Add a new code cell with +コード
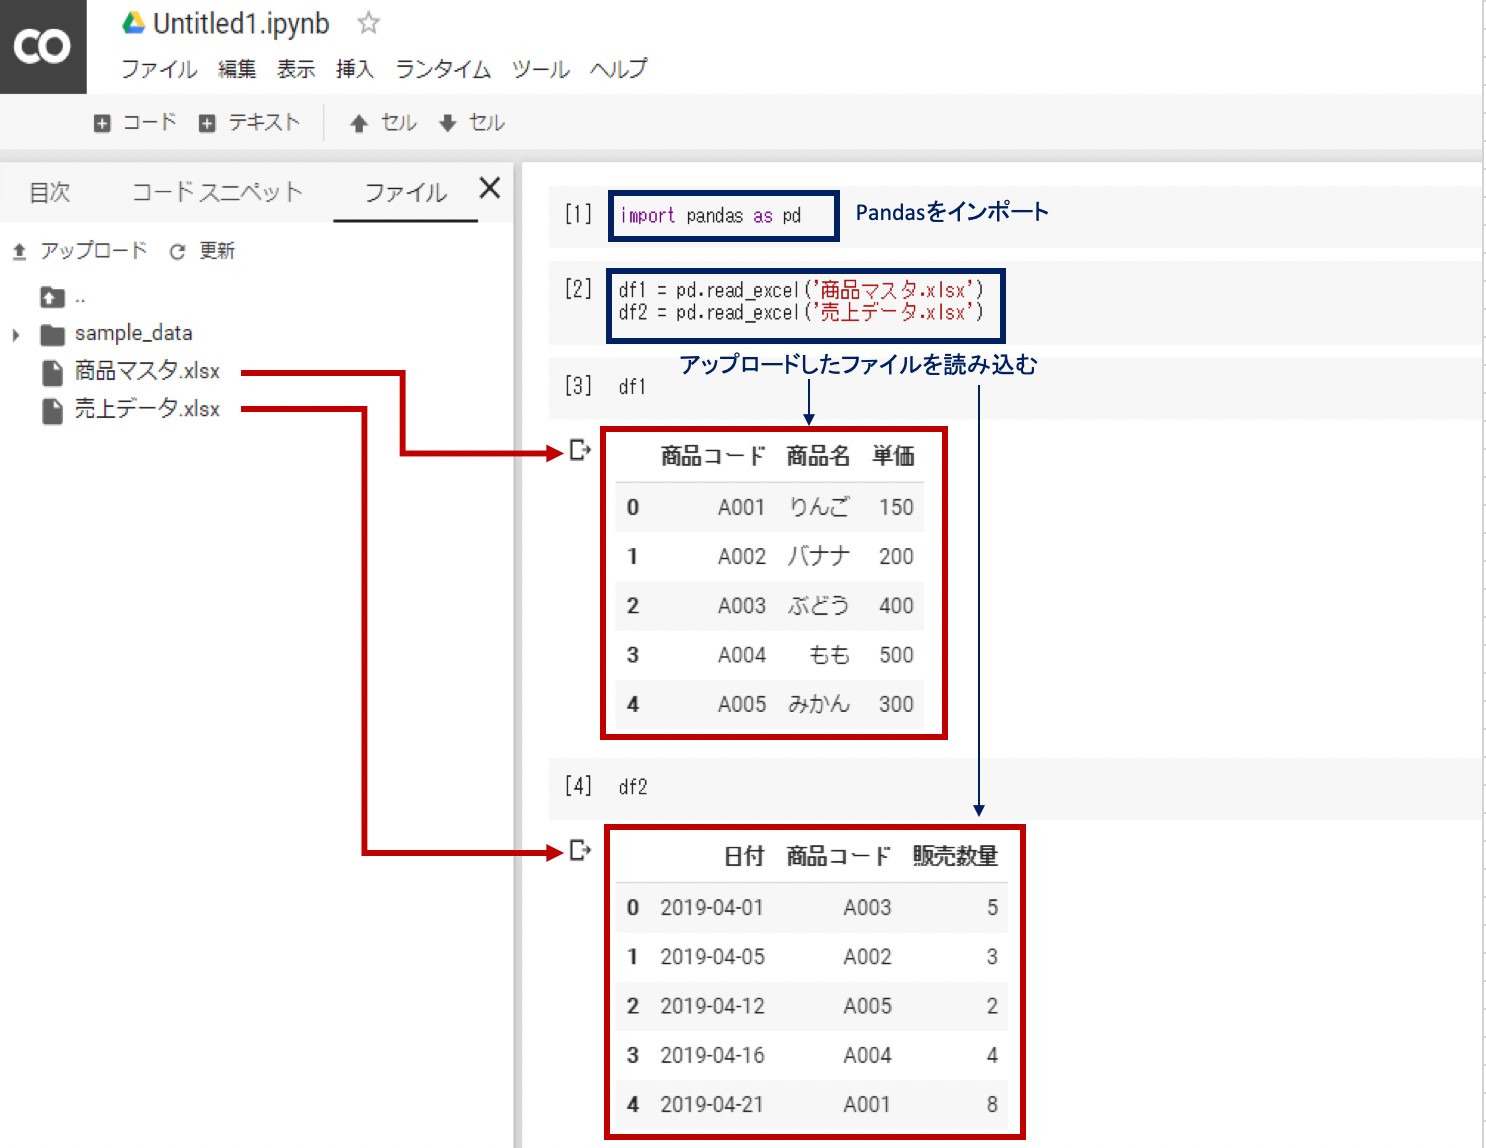Image resolution: width=1486 pixels, height=1148 pixels. (x=135, y=122)
